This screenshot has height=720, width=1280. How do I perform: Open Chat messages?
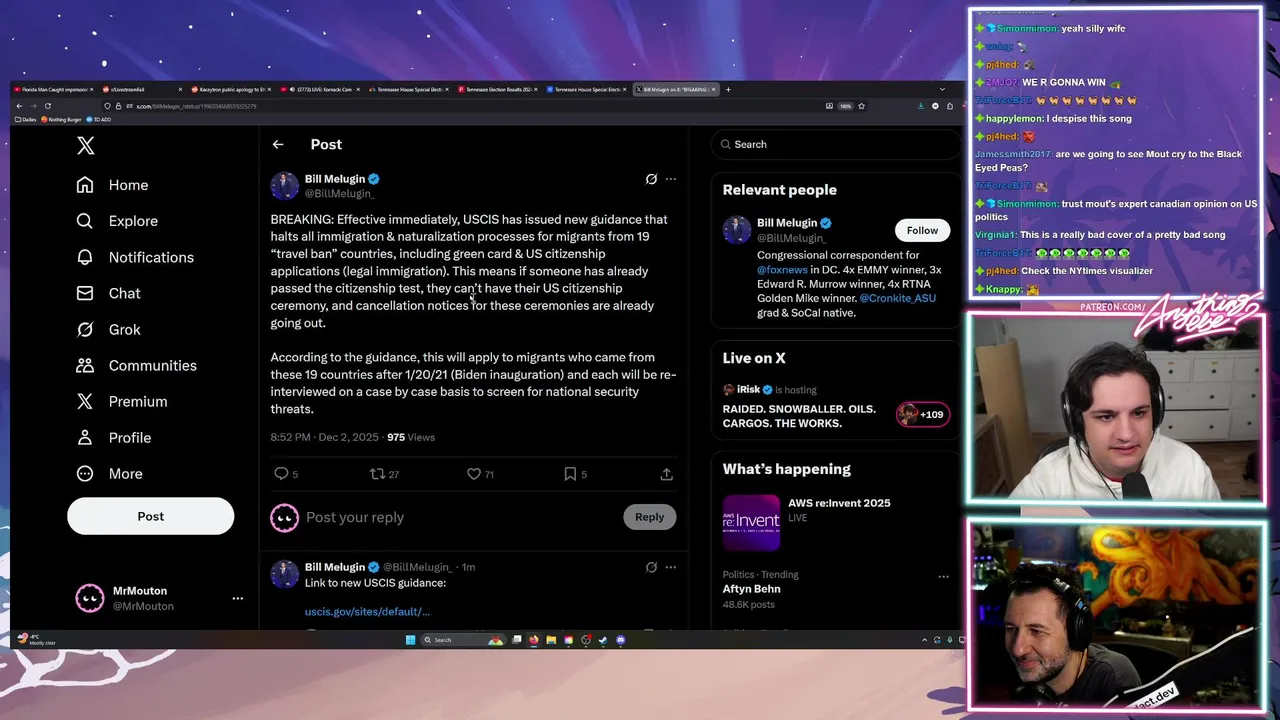(x=109, y=293)
